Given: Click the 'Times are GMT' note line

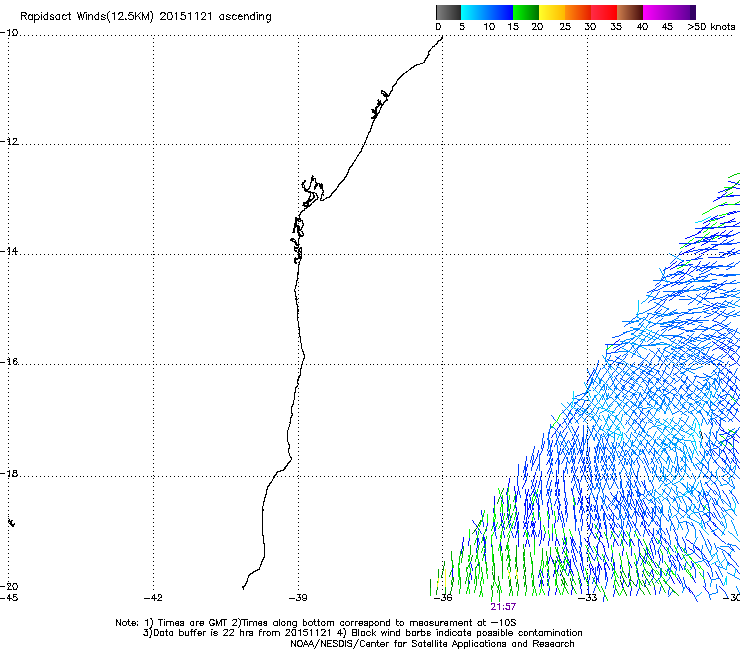Looking at the screenshot, I should coord(316,623).
